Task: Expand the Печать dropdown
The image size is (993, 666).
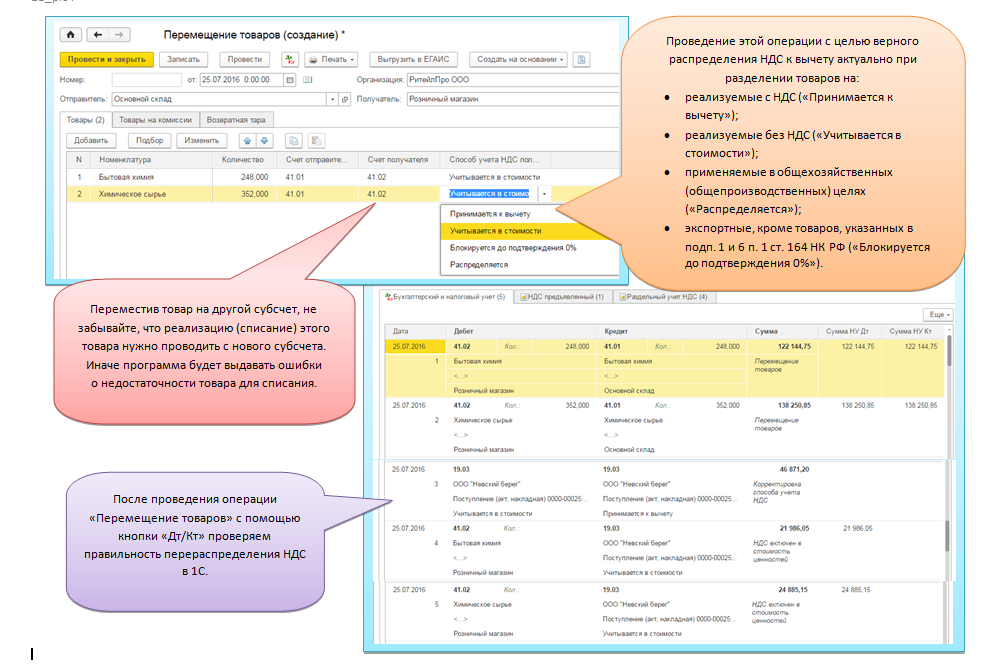Action: coord(333,59)
